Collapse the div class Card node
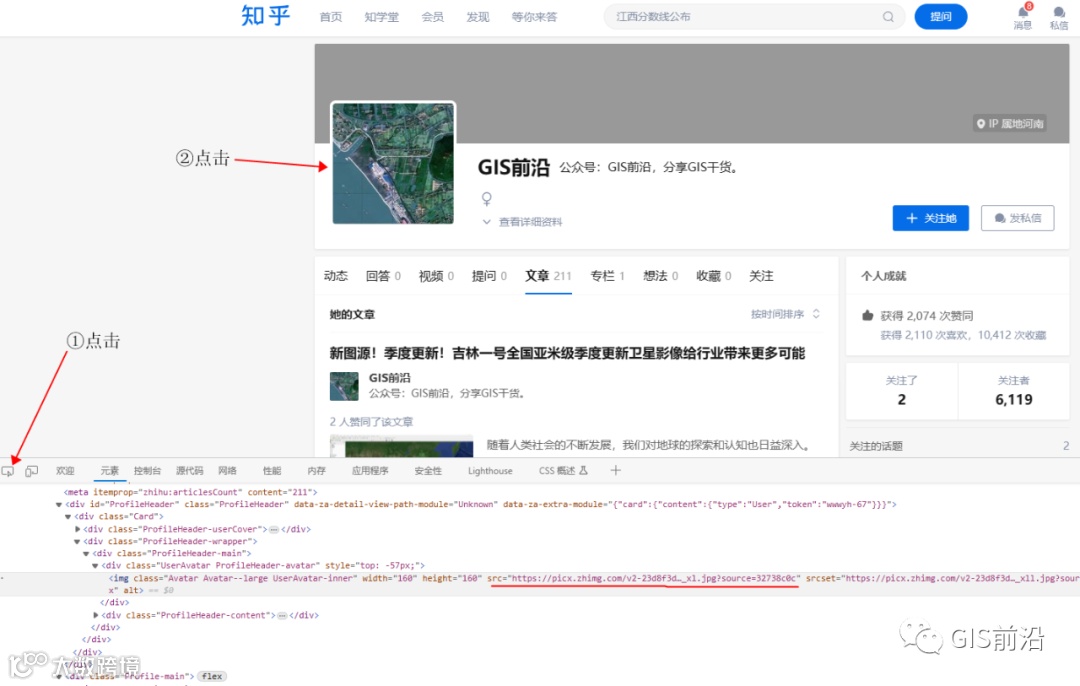 tap(68, 517)
